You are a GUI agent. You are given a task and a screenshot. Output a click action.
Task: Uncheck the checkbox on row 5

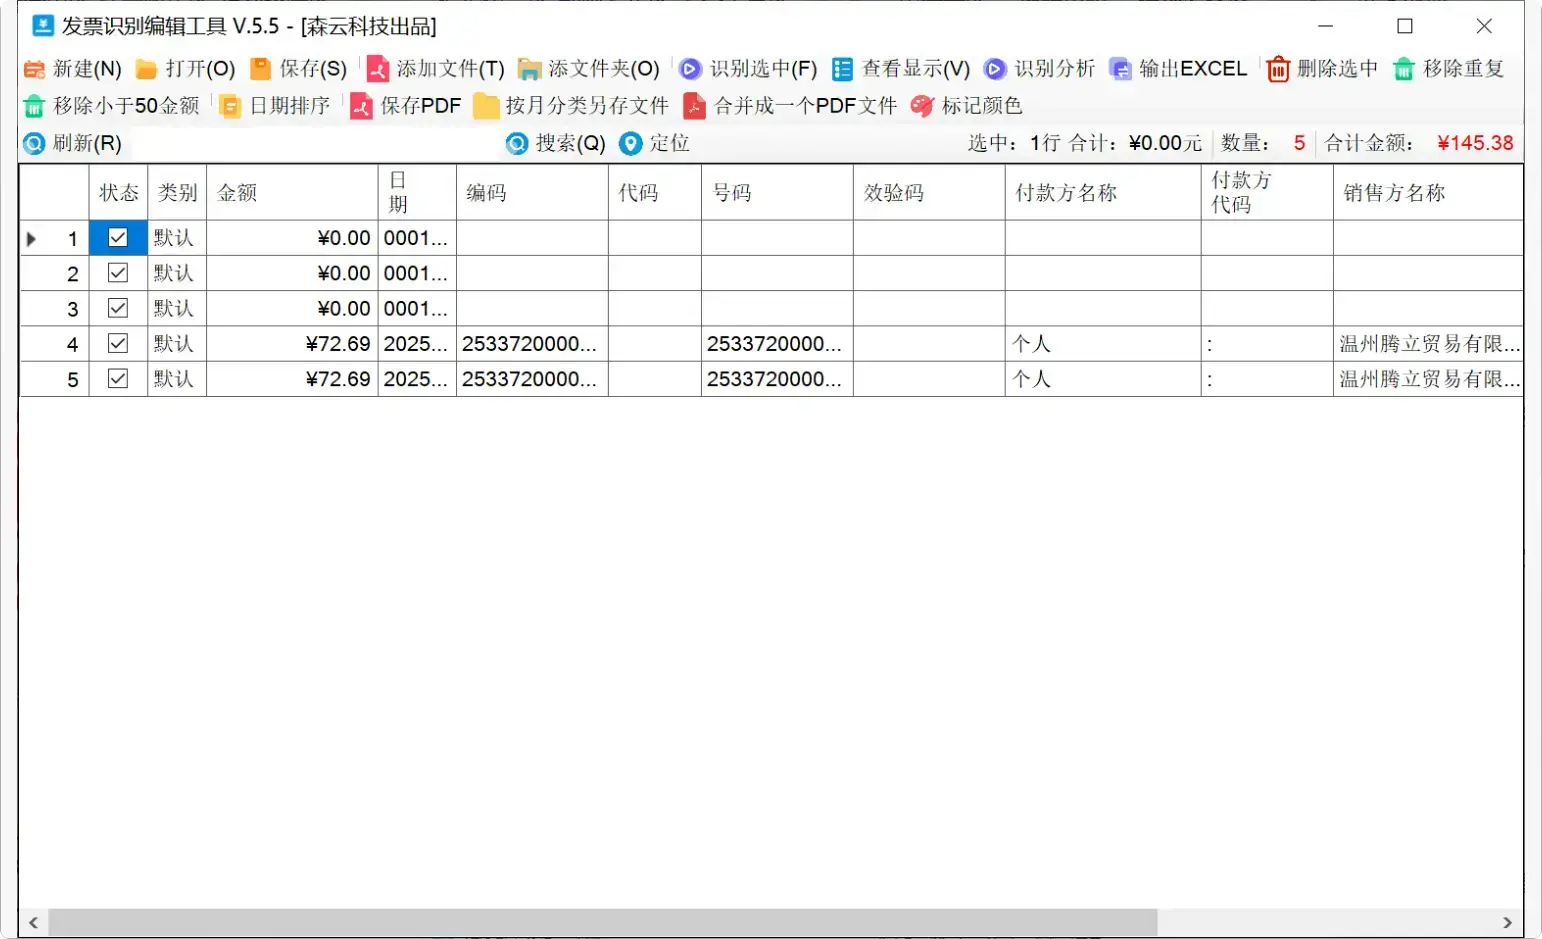coord(117,378)
